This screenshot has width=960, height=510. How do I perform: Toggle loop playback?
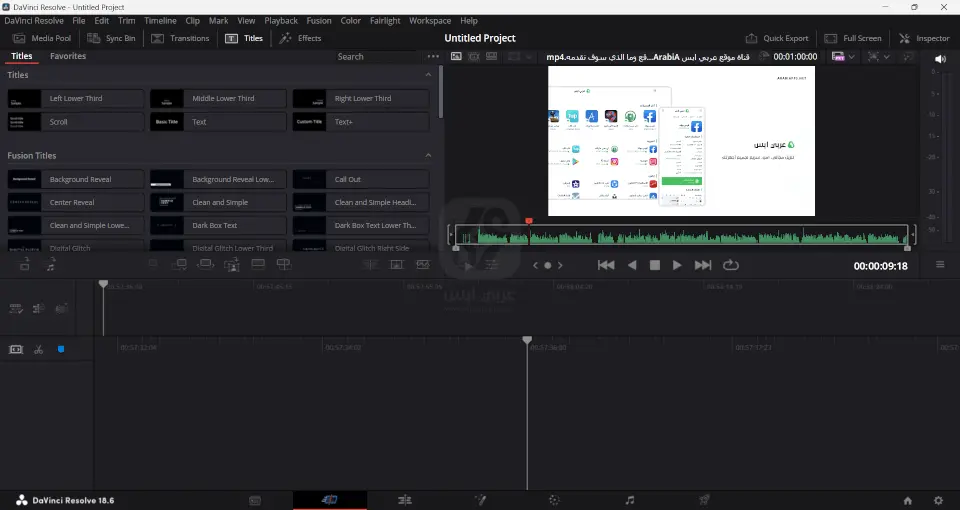(x=730, y=265)
